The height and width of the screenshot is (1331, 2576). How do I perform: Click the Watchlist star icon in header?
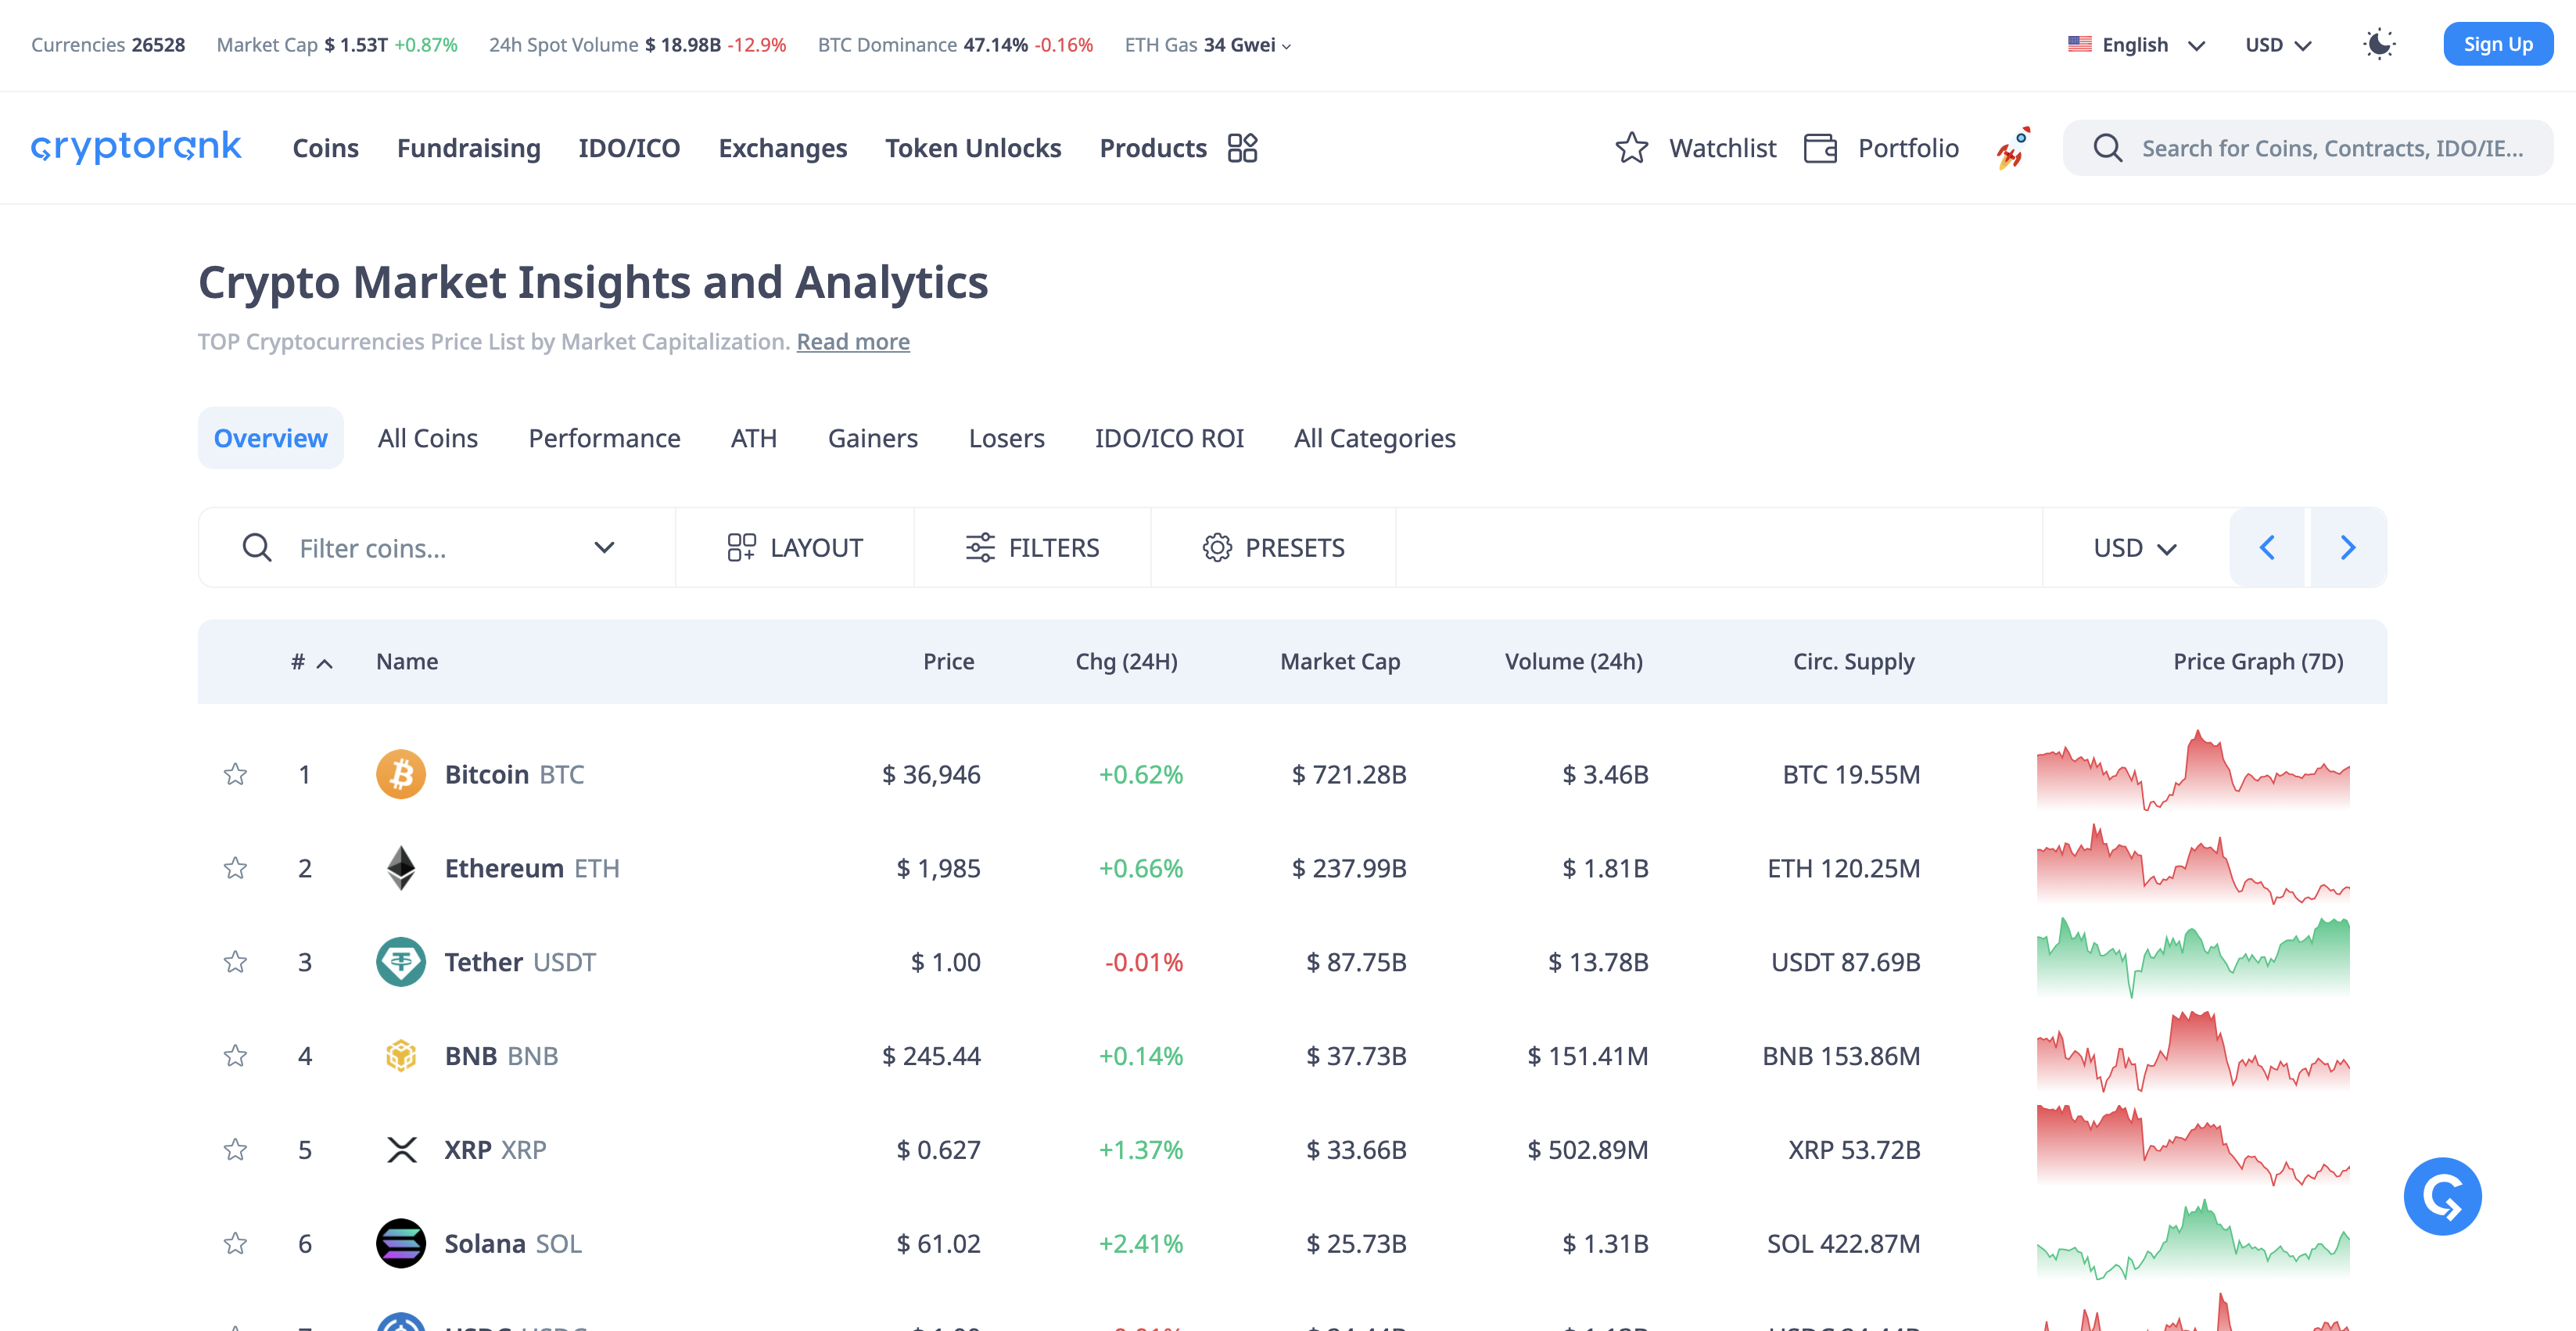tap(1631, 148)
